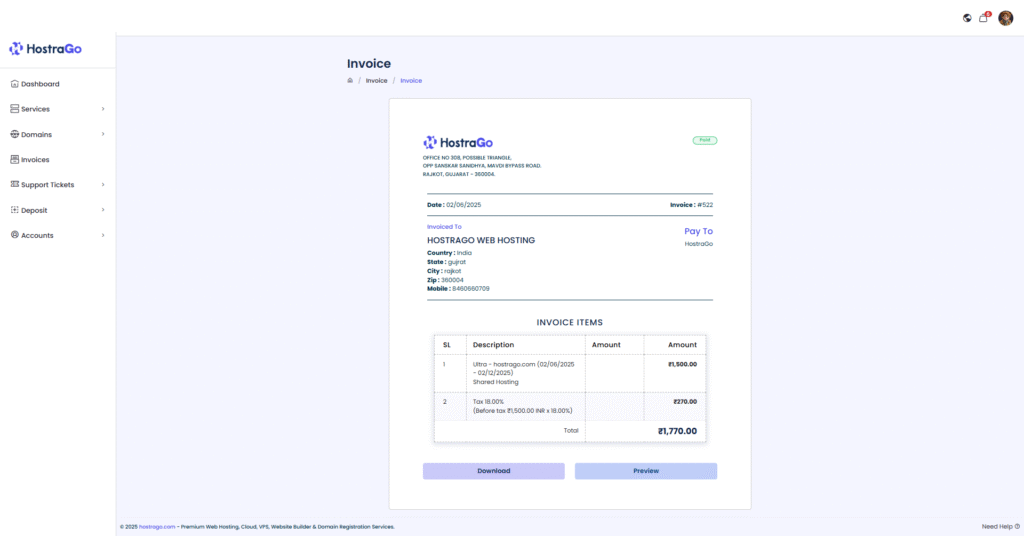Expand the Accounts menu chevron
This screenshot has height=536, width=1024.
pos(103,235)
